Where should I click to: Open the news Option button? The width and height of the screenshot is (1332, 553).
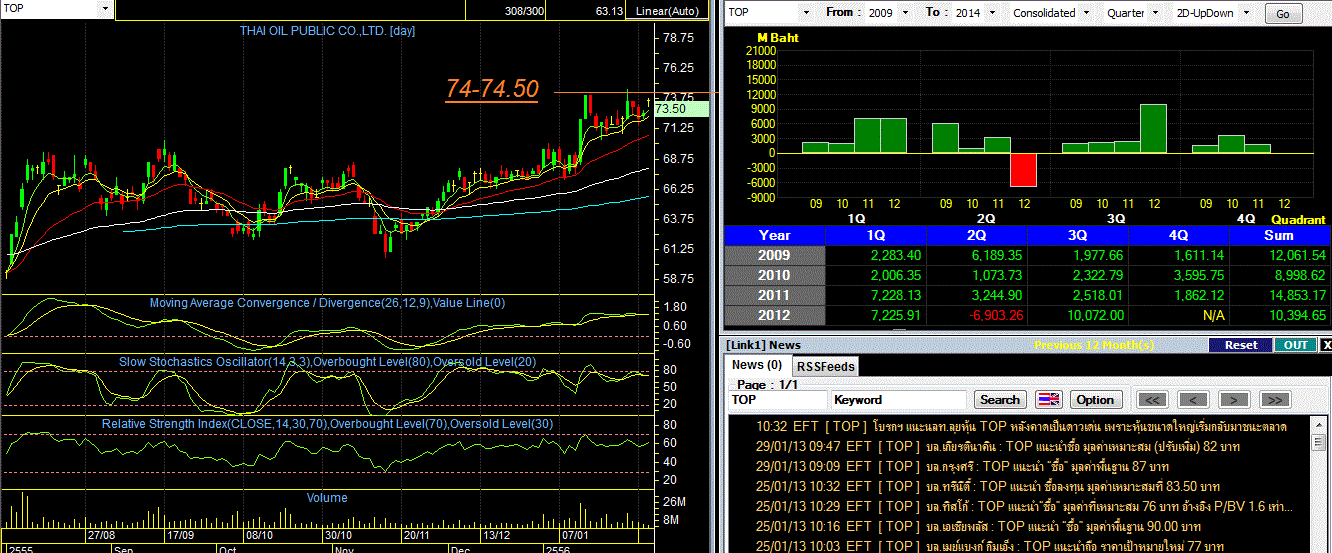[1095, 399]
